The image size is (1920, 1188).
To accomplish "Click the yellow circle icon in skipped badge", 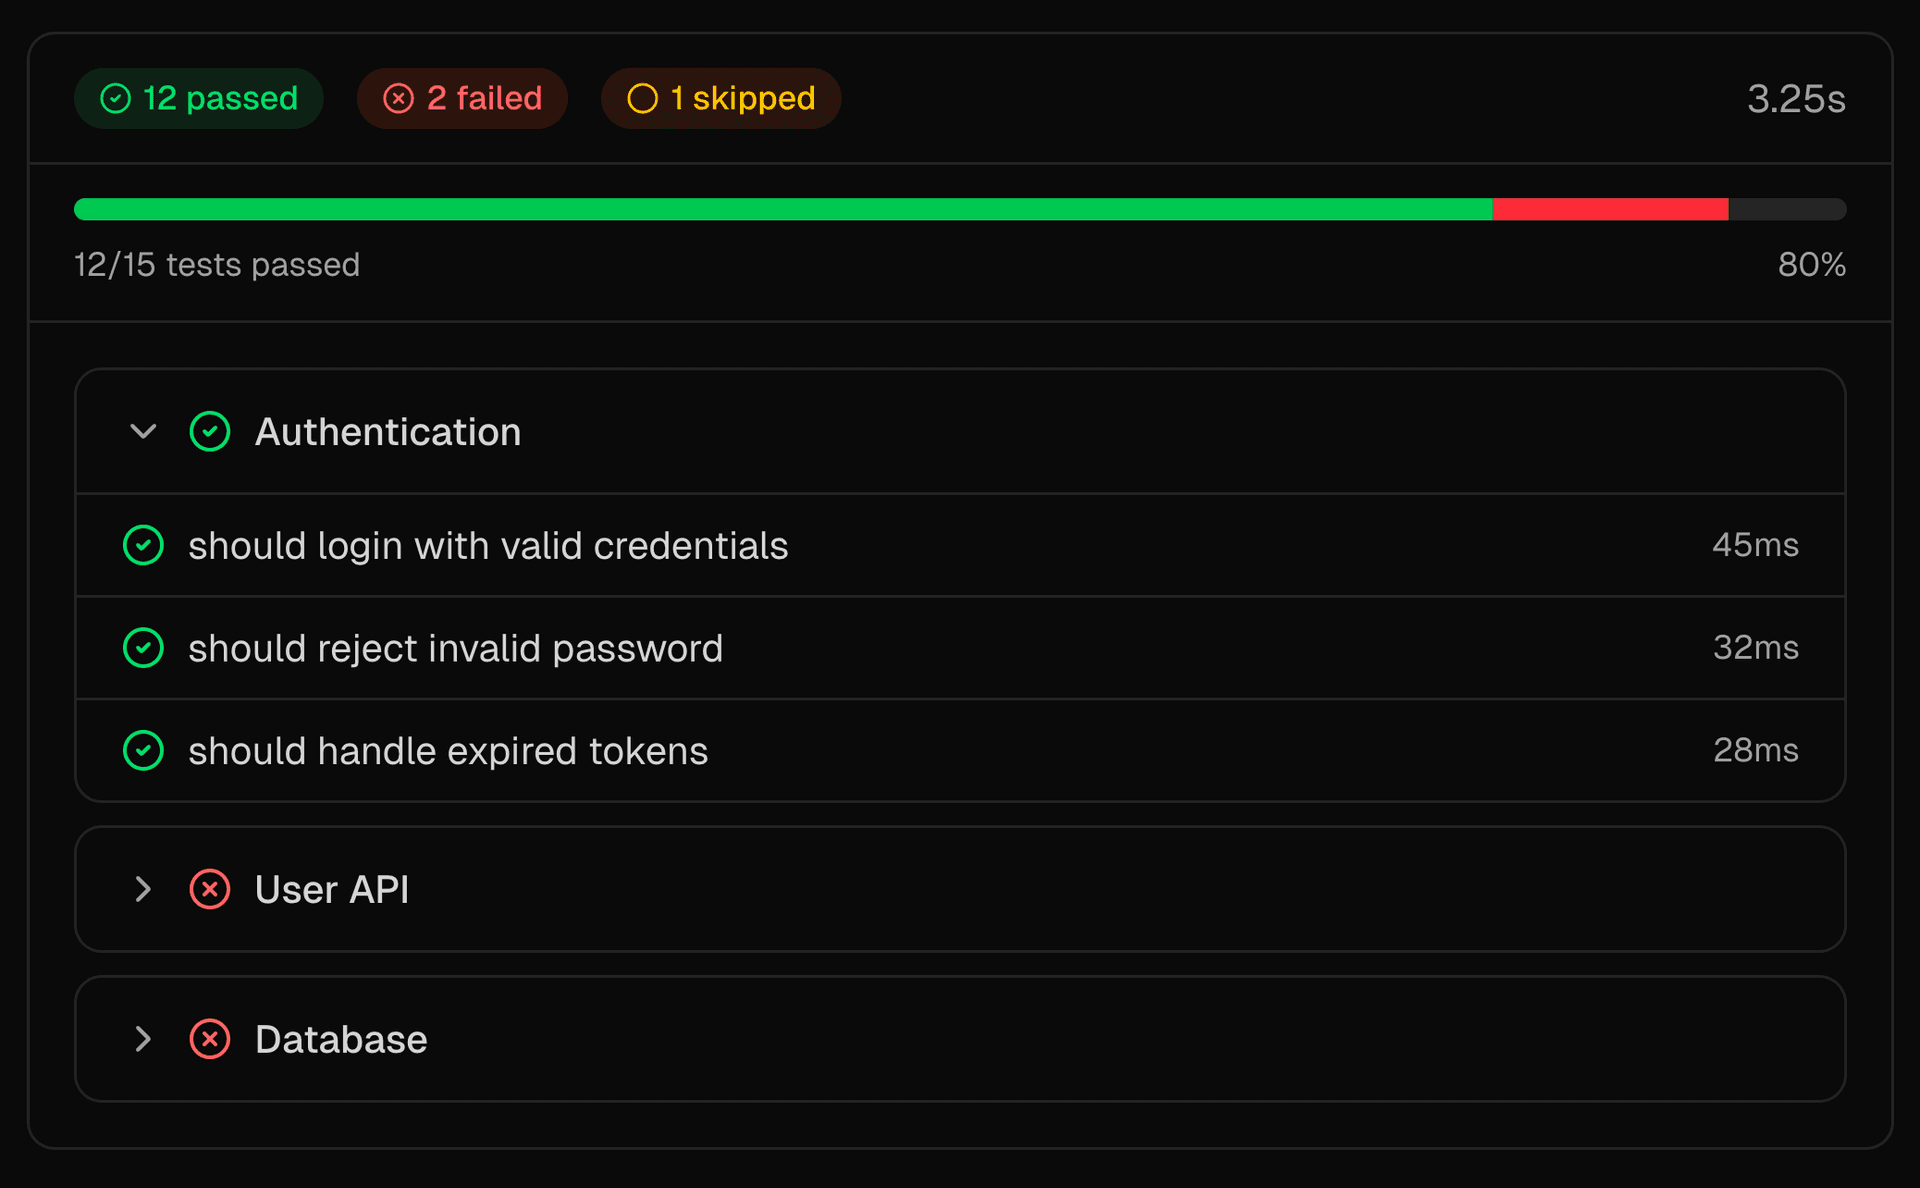I will (642, 99).
